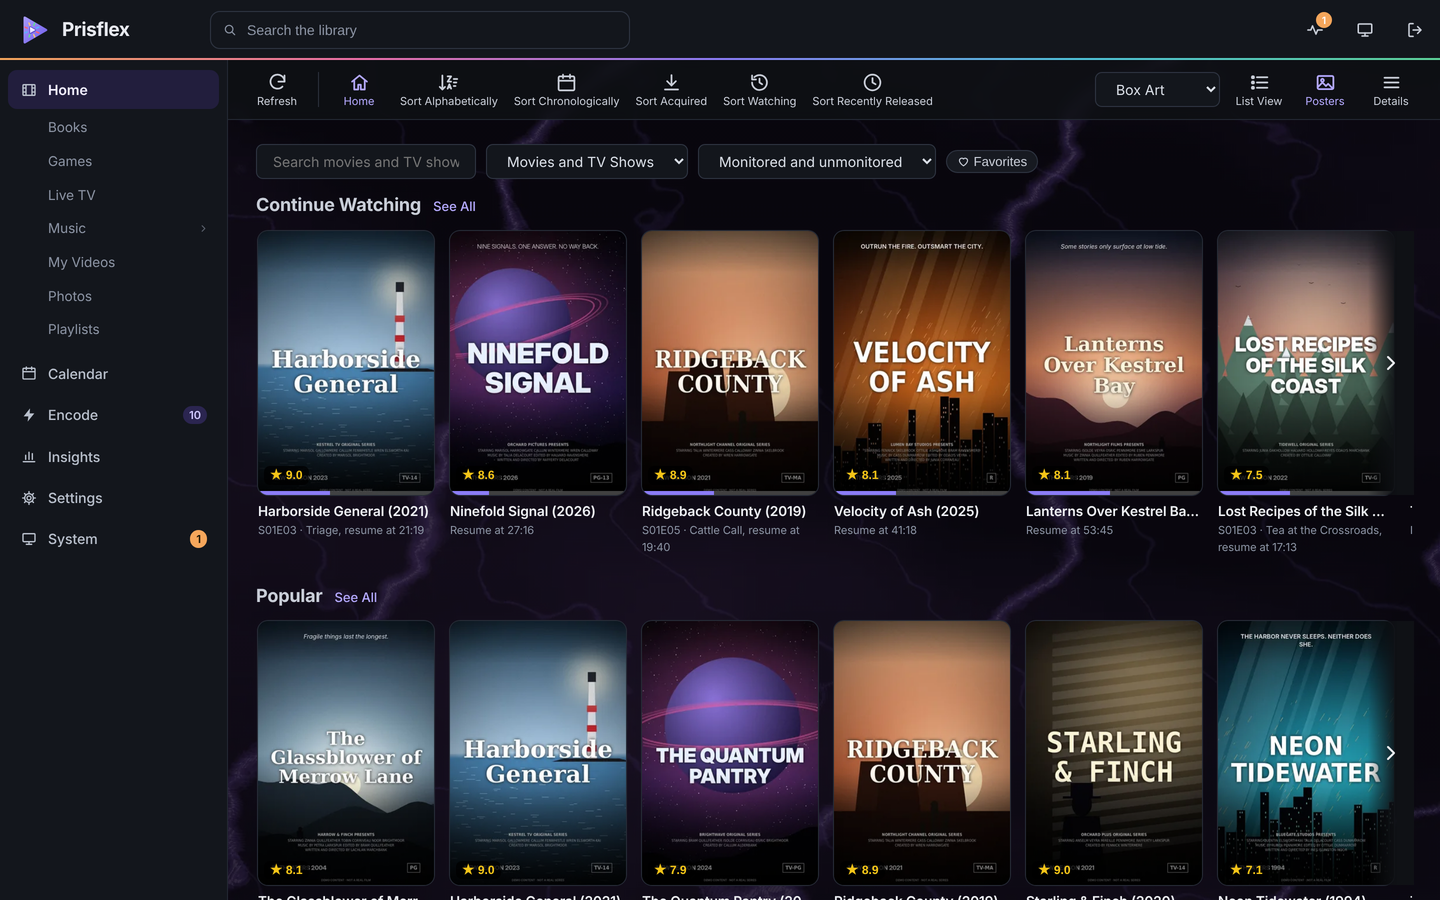The image size is (1440, 900).
Task: Advance the Popular row with next arrow
Action: point(1390,753)
